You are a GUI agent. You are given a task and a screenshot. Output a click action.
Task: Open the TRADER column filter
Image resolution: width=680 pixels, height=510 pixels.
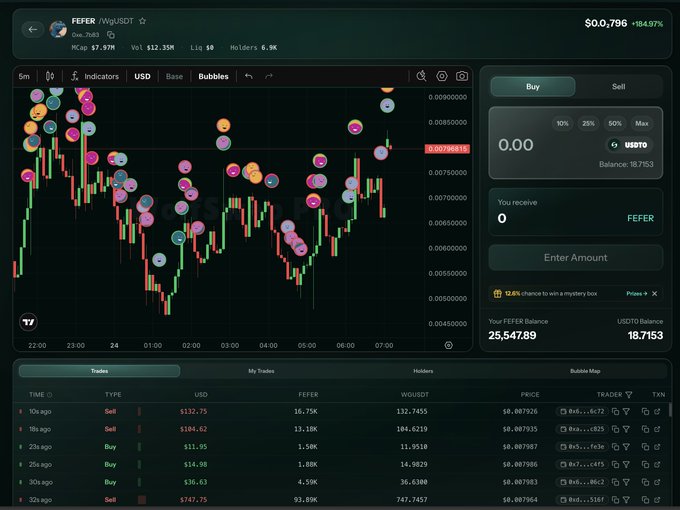(x=628, y=395)
